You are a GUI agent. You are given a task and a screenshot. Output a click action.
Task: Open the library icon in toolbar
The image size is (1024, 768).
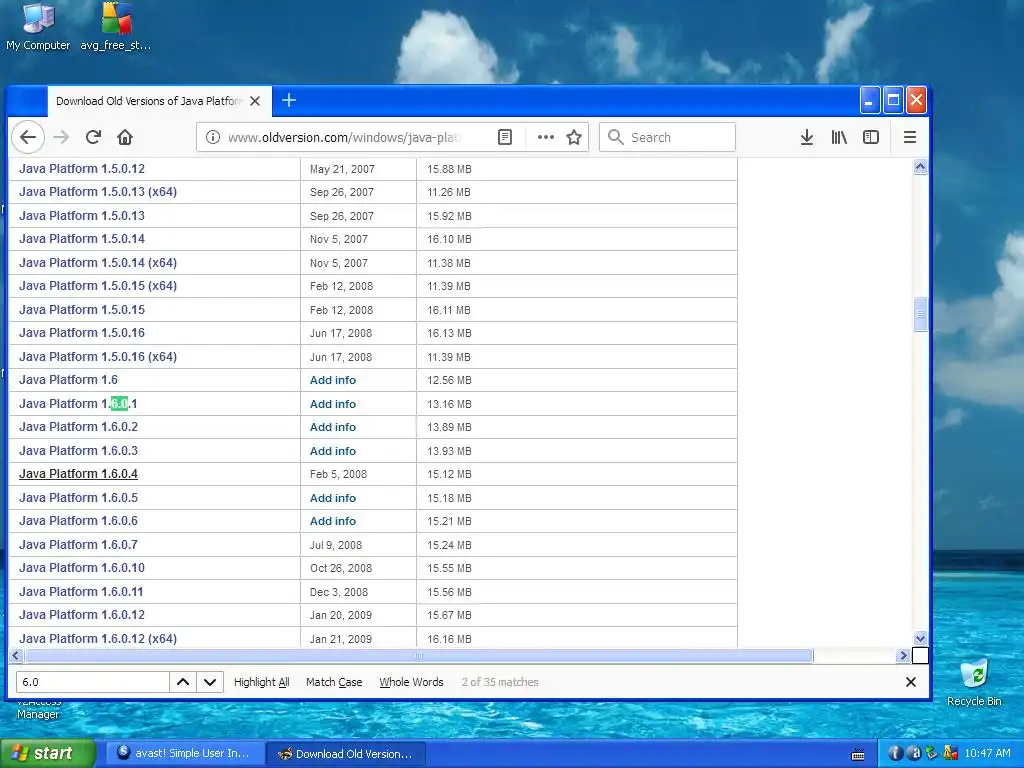click(839, 137)
